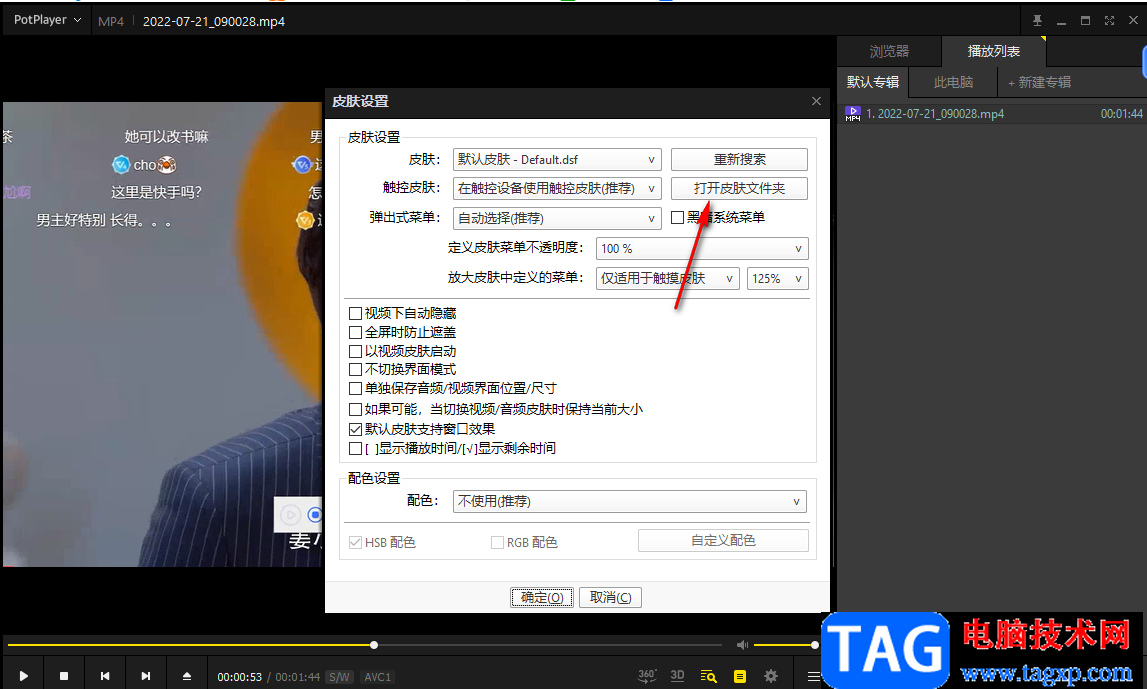Screen dimensions: 1147x689
Task: Expand the 仅适用于触摸皮肤 dropdown
Action: (x=667, y=279)
